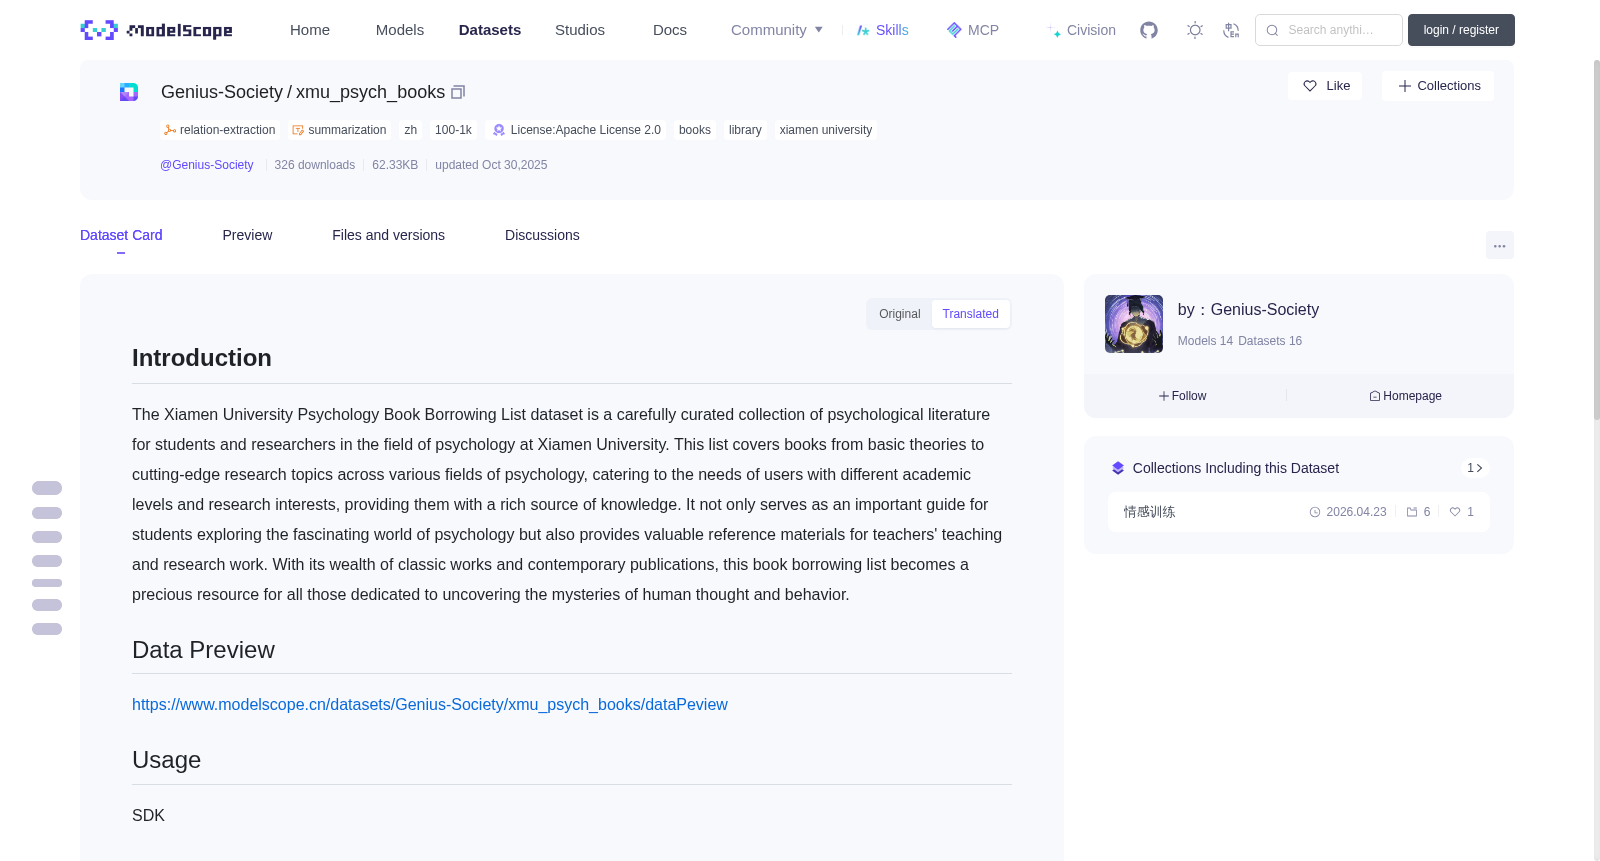Select the Dataset Card tab
1600x861 pixels.
point(121,235)
